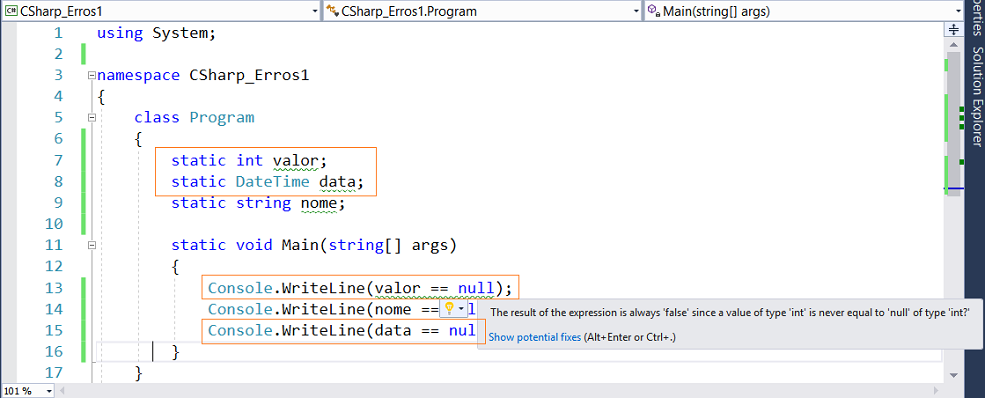The image size is (985, 398).
Task: Collapse the class Program block
Action: pos(92,117)
